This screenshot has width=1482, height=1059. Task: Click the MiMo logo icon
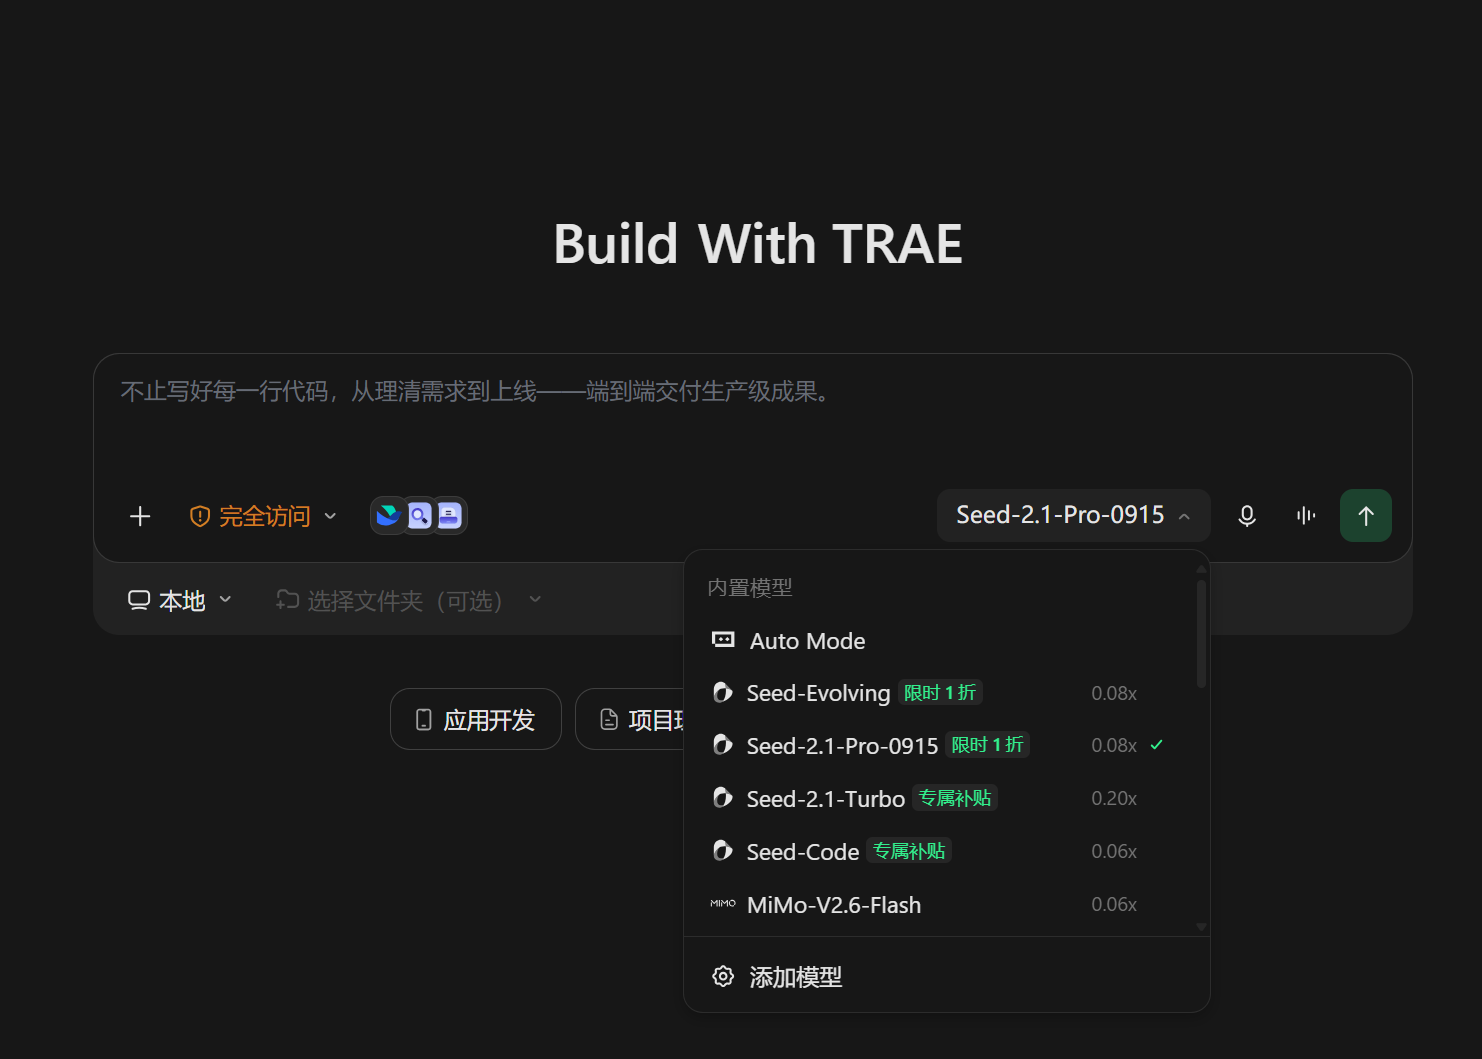(723, 904)
